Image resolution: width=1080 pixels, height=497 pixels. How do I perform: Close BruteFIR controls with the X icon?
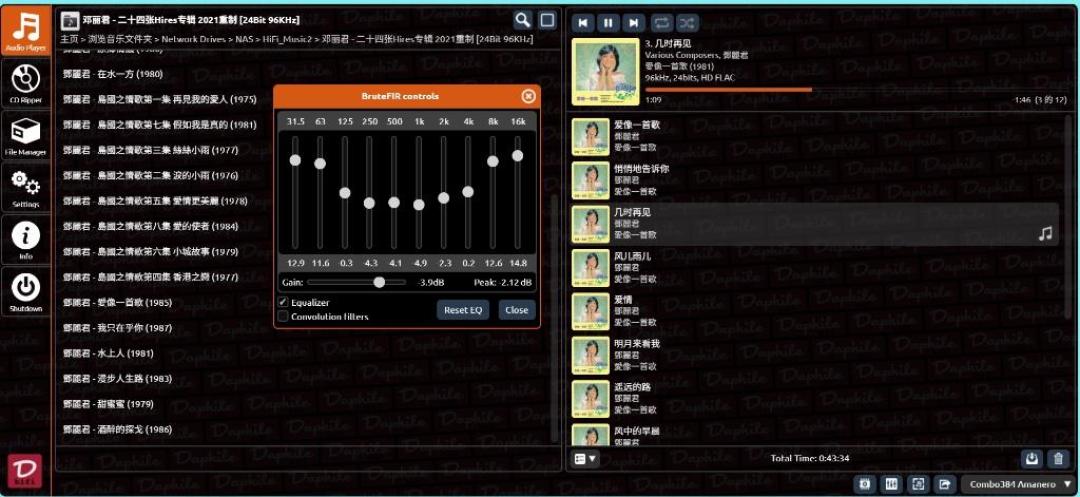point(528,96)
